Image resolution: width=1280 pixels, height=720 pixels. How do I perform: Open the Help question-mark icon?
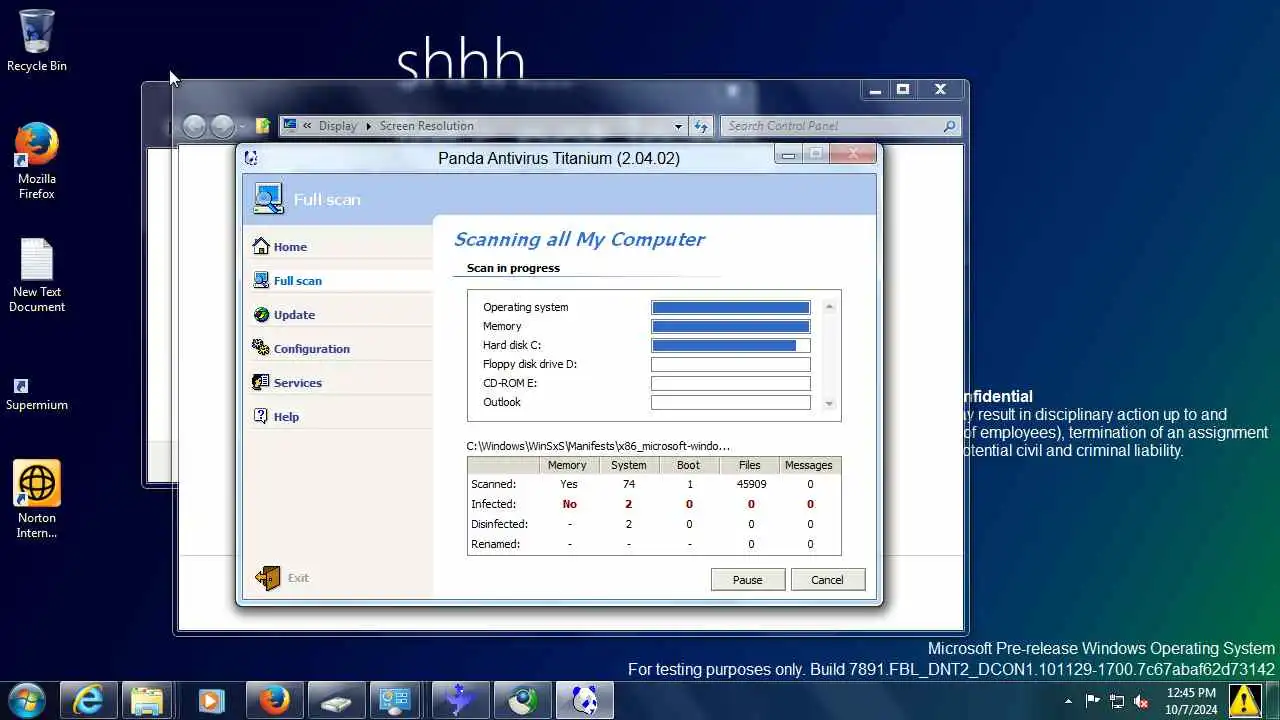pos(261,416)
